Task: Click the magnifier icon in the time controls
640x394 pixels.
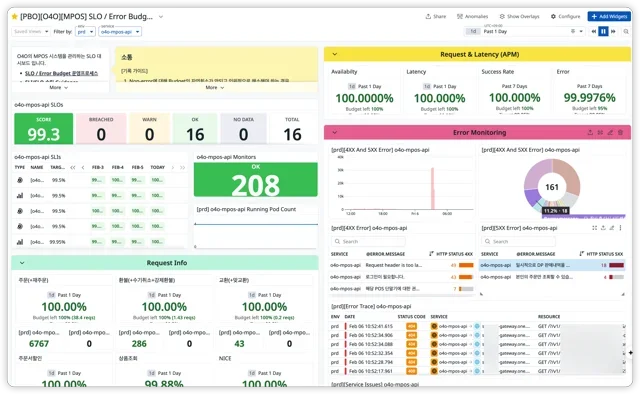Action: point(626,31)
